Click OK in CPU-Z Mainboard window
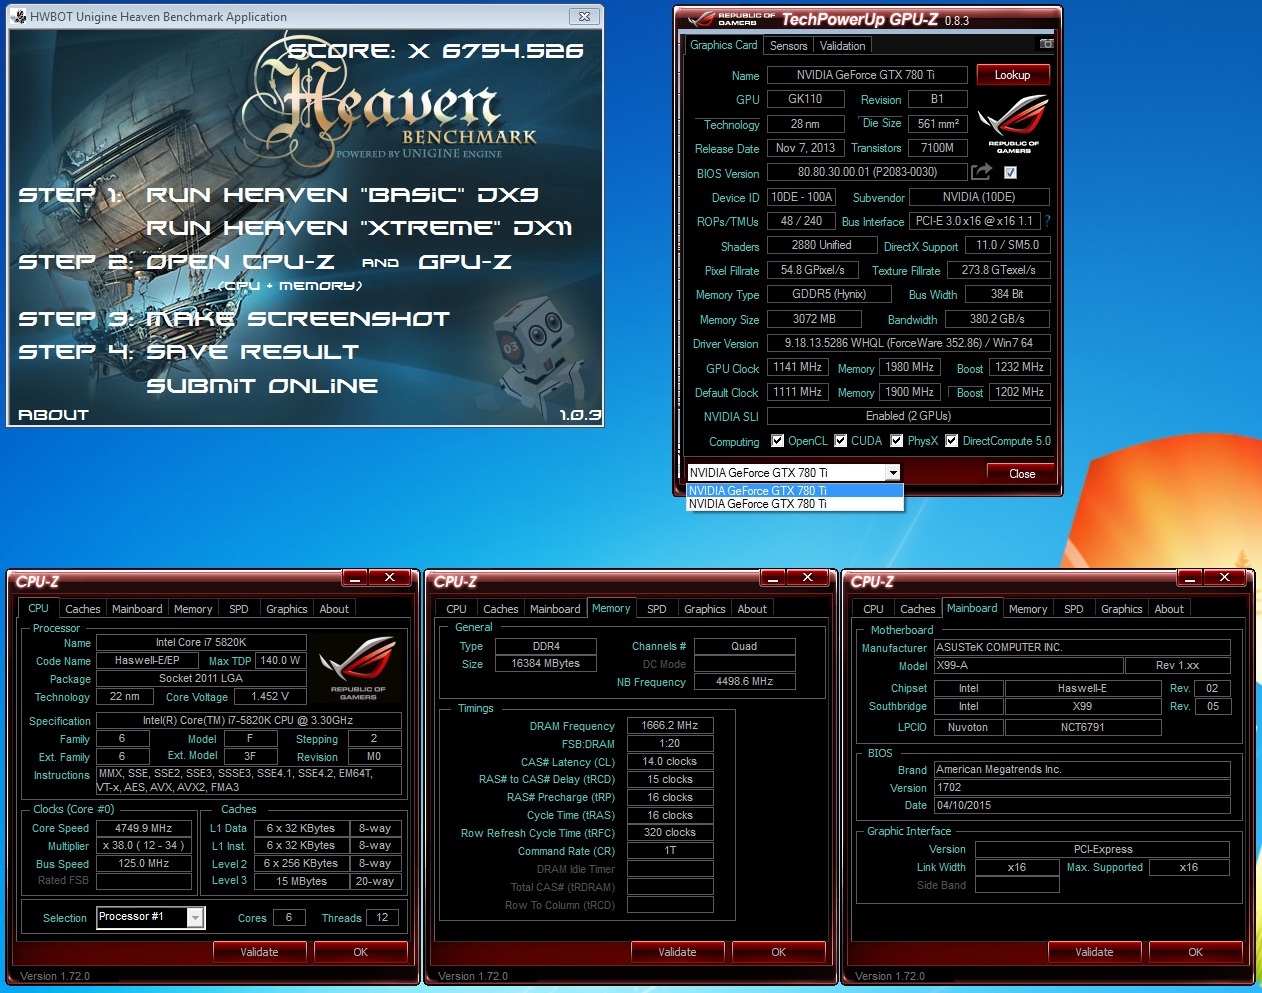This screenshot has width=1262, height=993. [x=1196, y=952]
